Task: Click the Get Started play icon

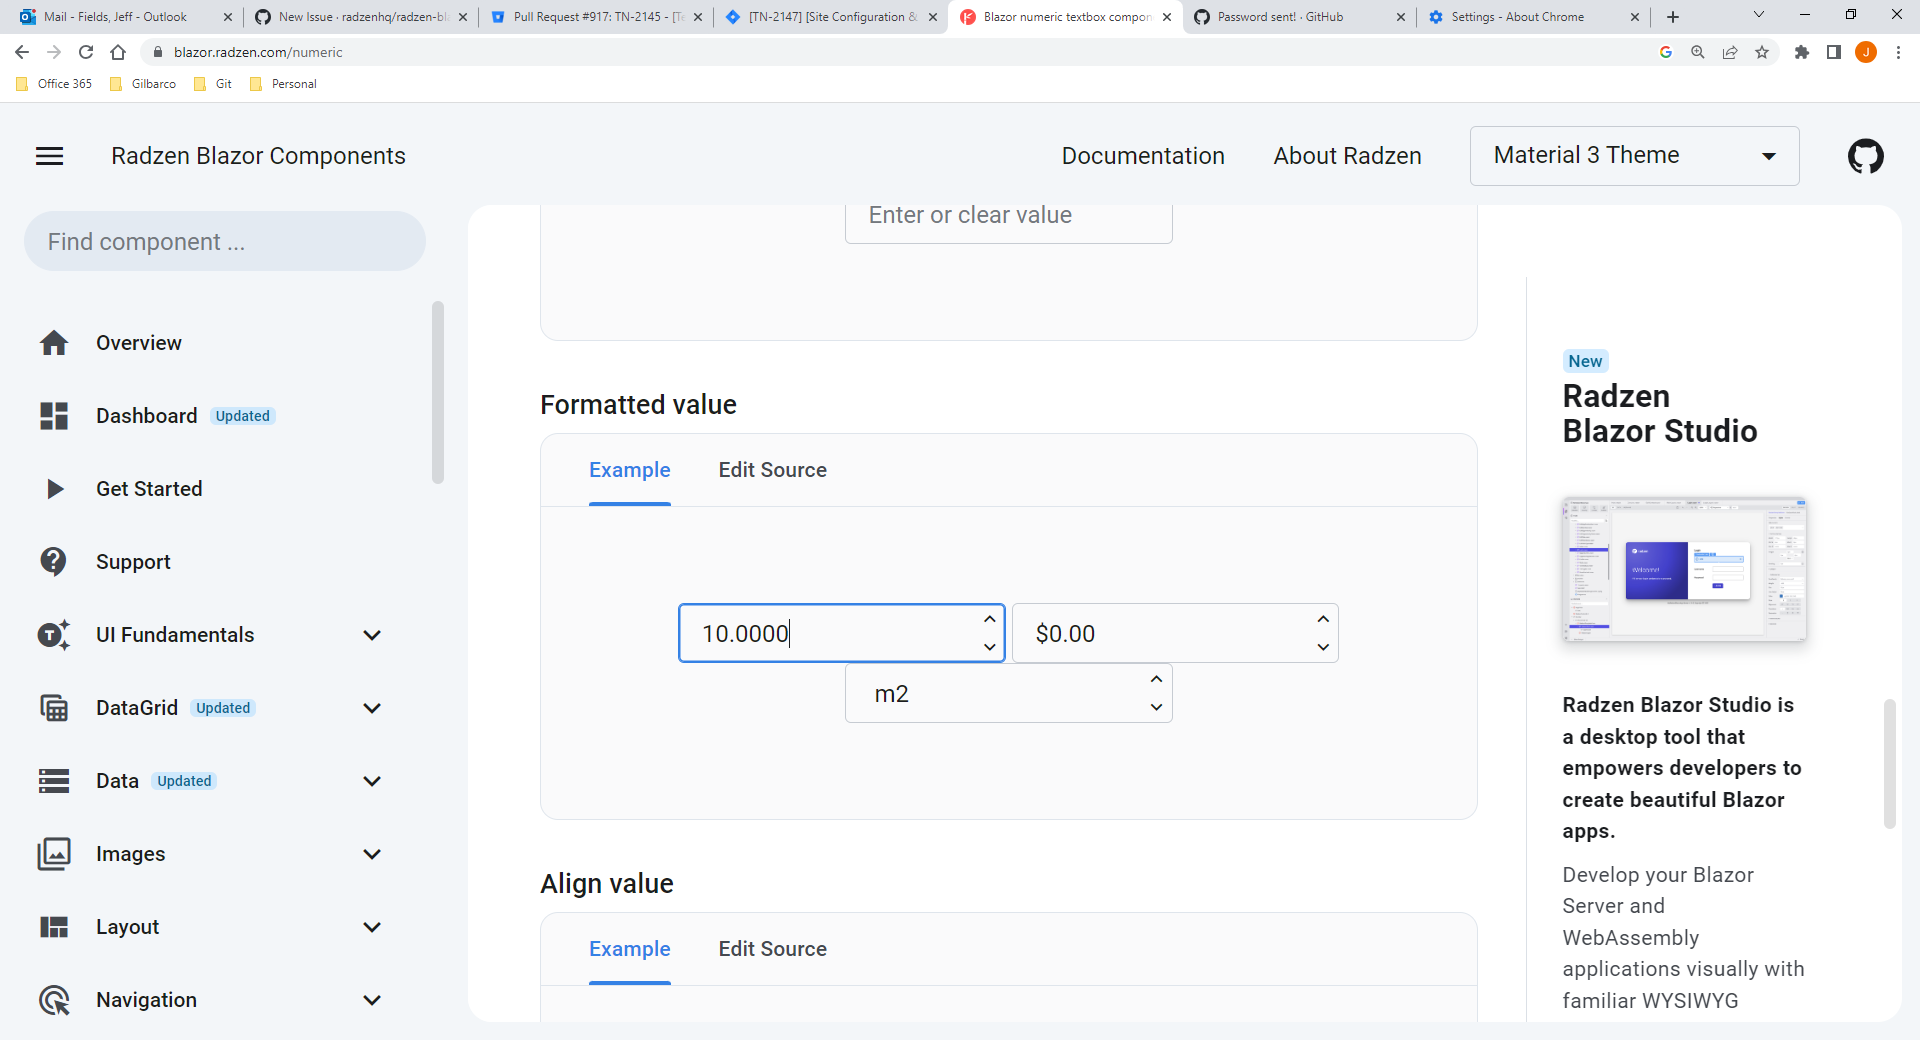Action: 55,489
